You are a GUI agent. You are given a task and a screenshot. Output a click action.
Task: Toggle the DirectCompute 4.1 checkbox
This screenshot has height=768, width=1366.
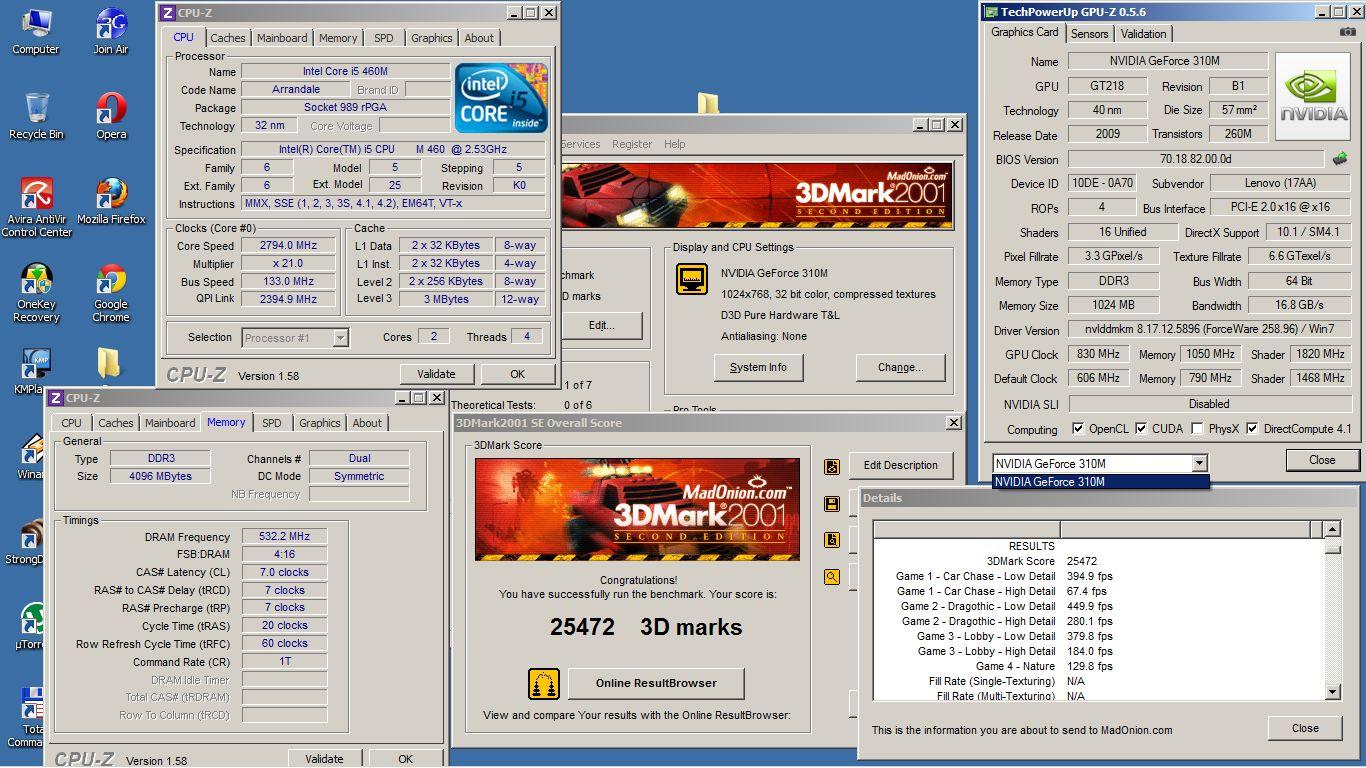pos(1252,429)
